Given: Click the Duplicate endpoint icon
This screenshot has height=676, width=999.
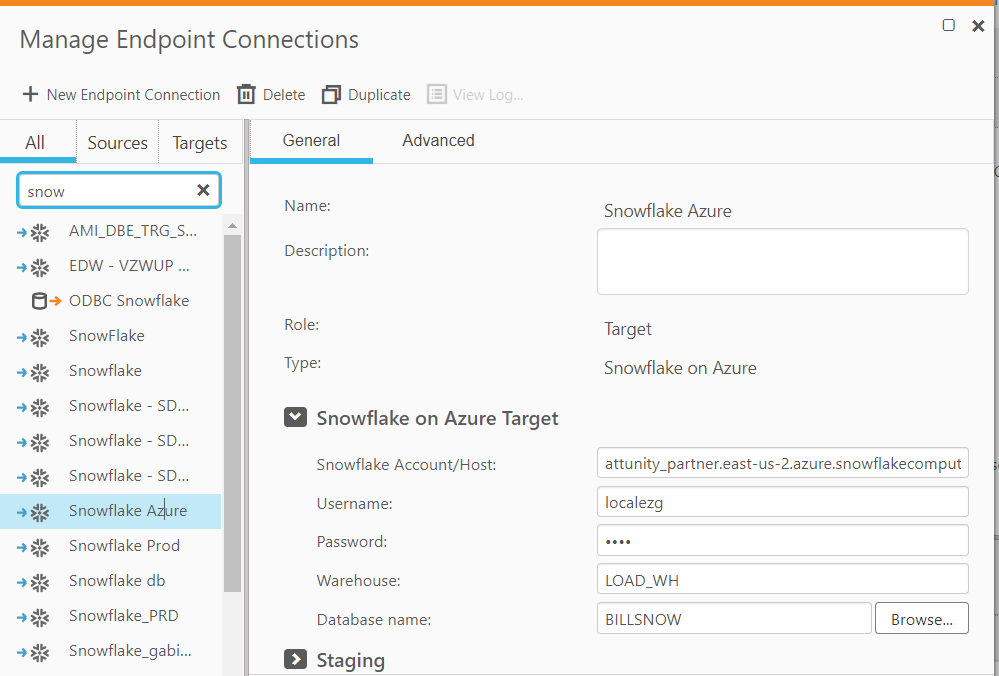Looking at the screenshot, I should [x=331, y=94].
